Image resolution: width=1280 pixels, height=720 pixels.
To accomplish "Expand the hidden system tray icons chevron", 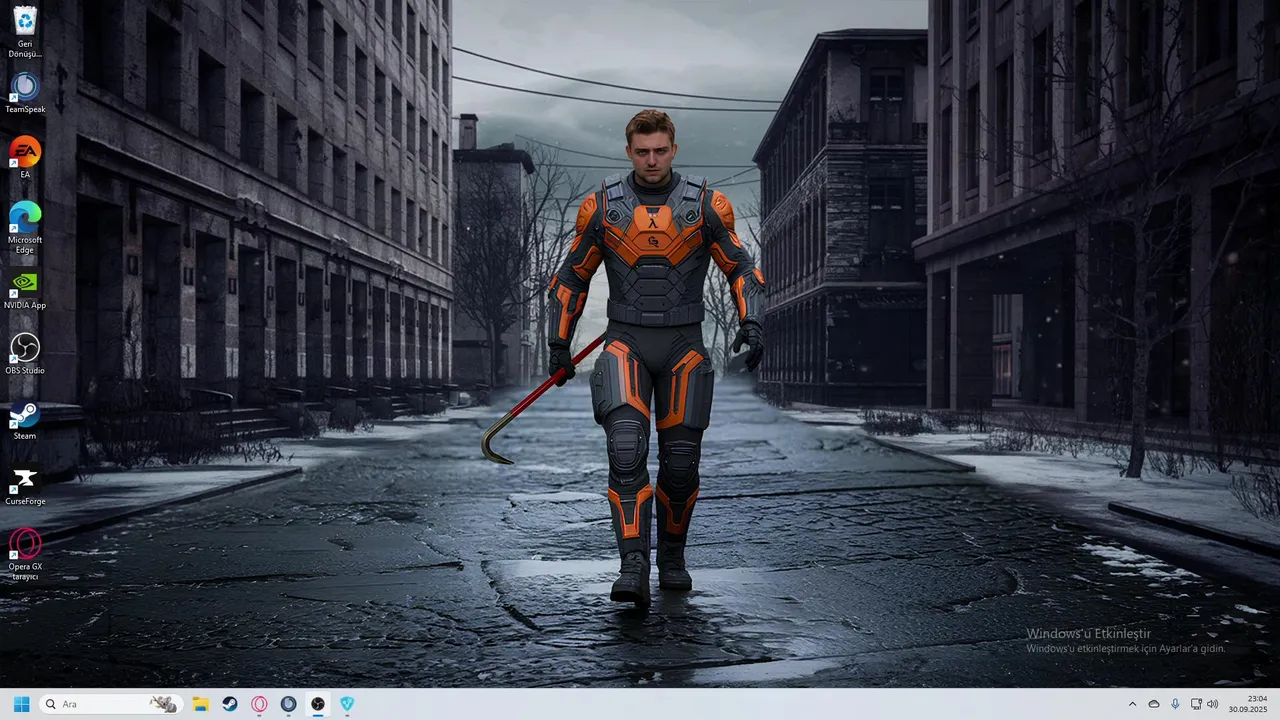I will [x=1133, y=704].
